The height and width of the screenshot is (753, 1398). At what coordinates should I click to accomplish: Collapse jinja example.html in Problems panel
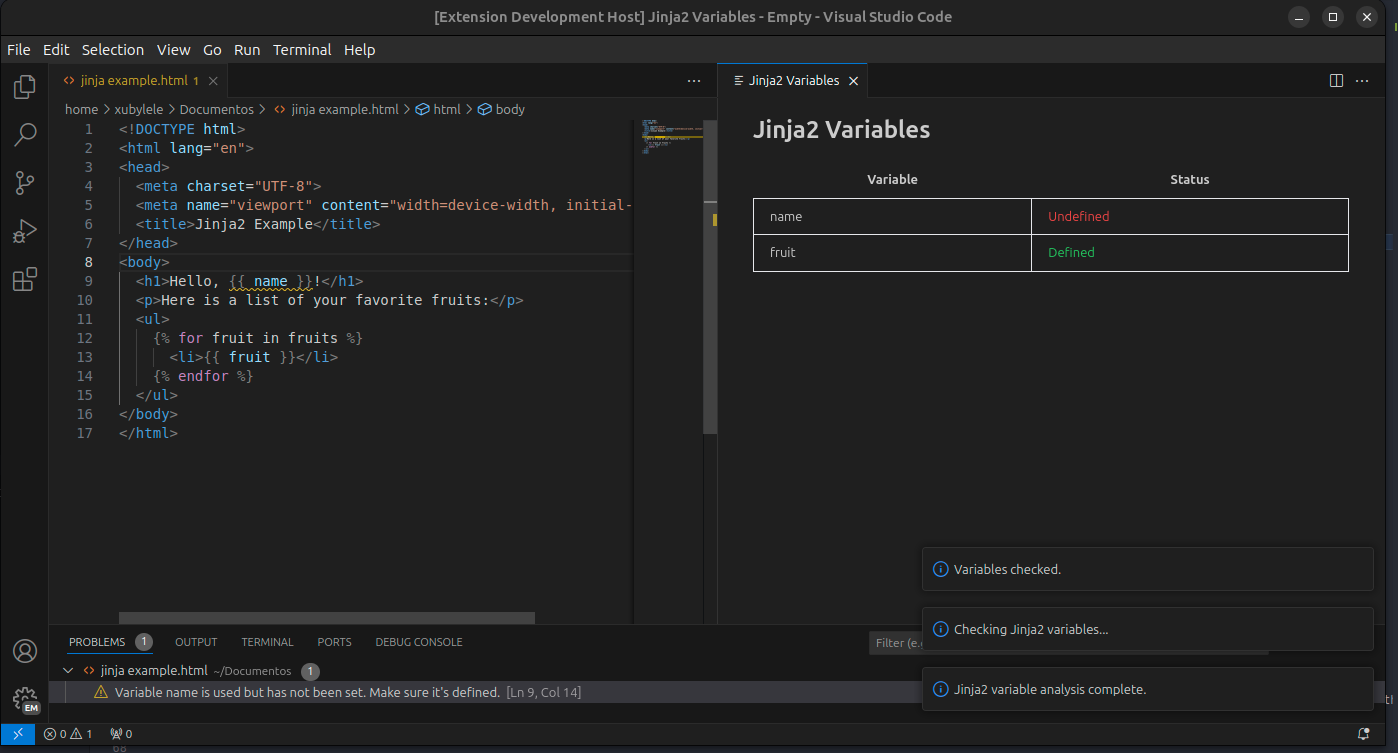click(68, 671)
